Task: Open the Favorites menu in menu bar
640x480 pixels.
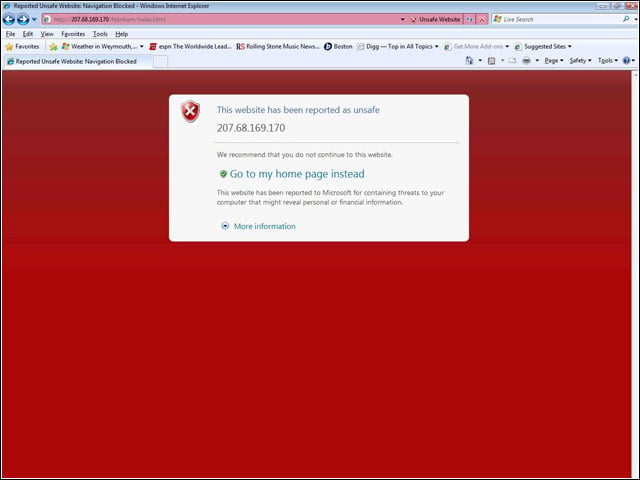Action: [x=73, y=34]
